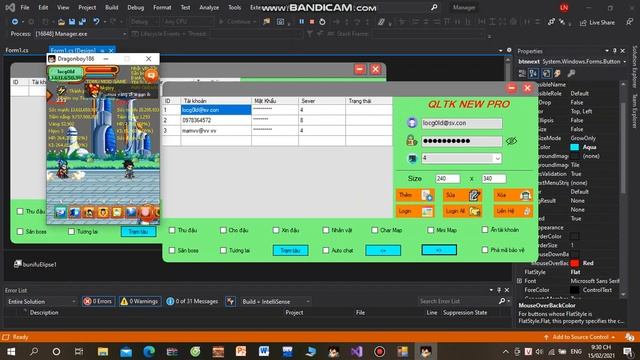Open the Process Manager.exe dropdown
The height and width of the screenshot is (360, 640).
[124, 34]
